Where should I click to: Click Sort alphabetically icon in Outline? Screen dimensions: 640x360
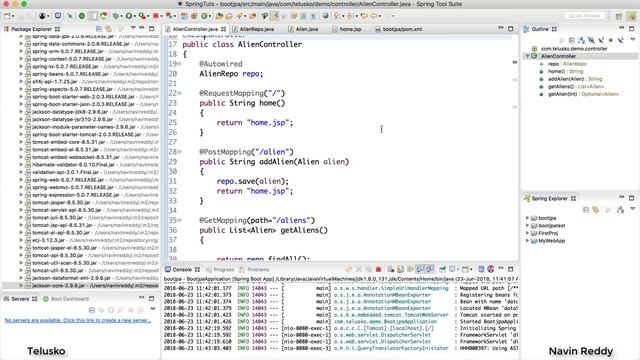pos(582,40)
